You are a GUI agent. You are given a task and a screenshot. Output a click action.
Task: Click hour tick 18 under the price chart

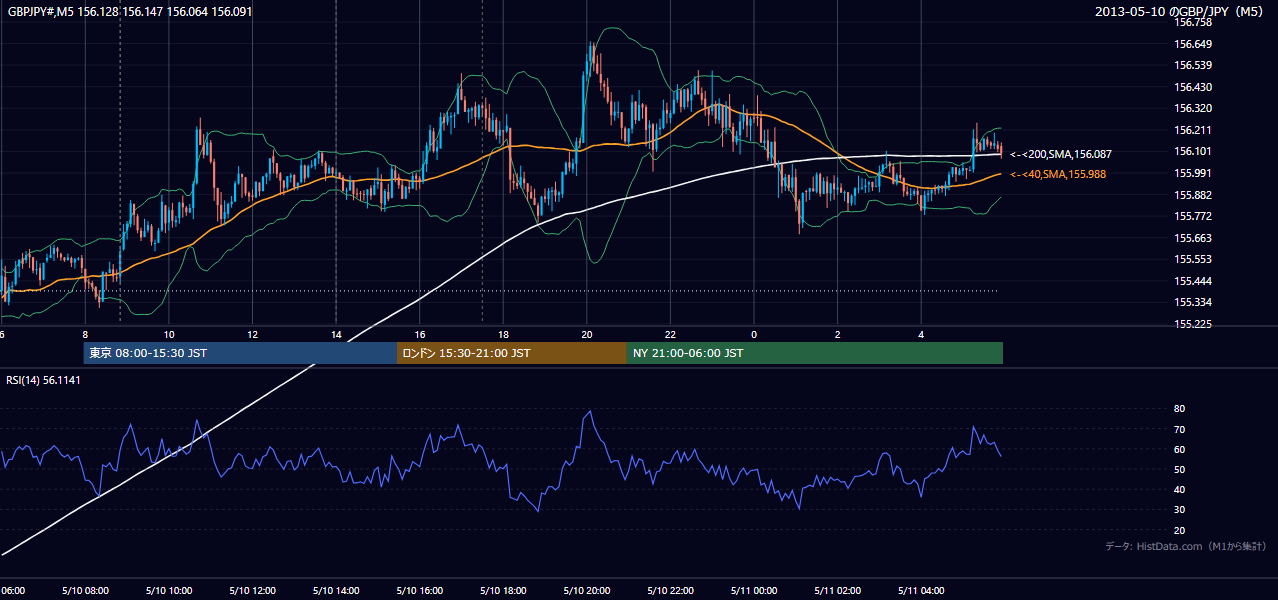[504, 335]
